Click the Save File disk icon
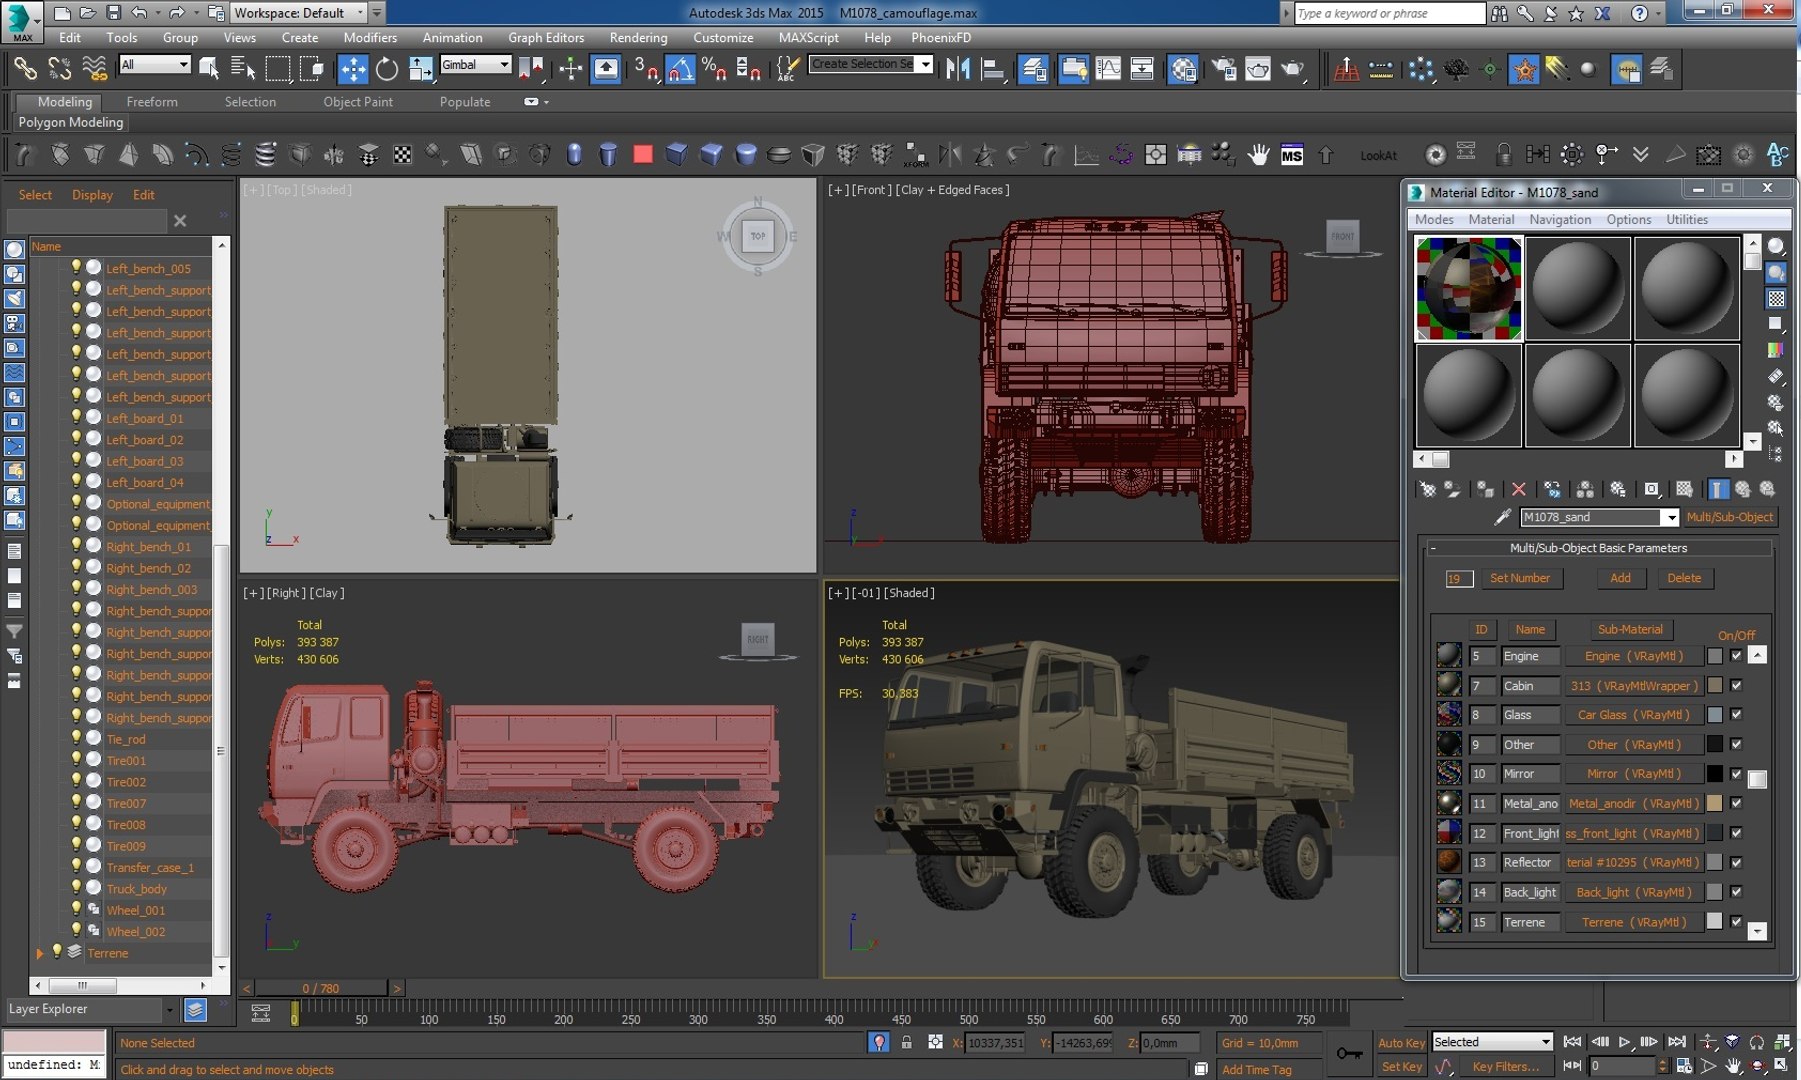This screenshot has width=1801, height=1080. pos(113,13)
